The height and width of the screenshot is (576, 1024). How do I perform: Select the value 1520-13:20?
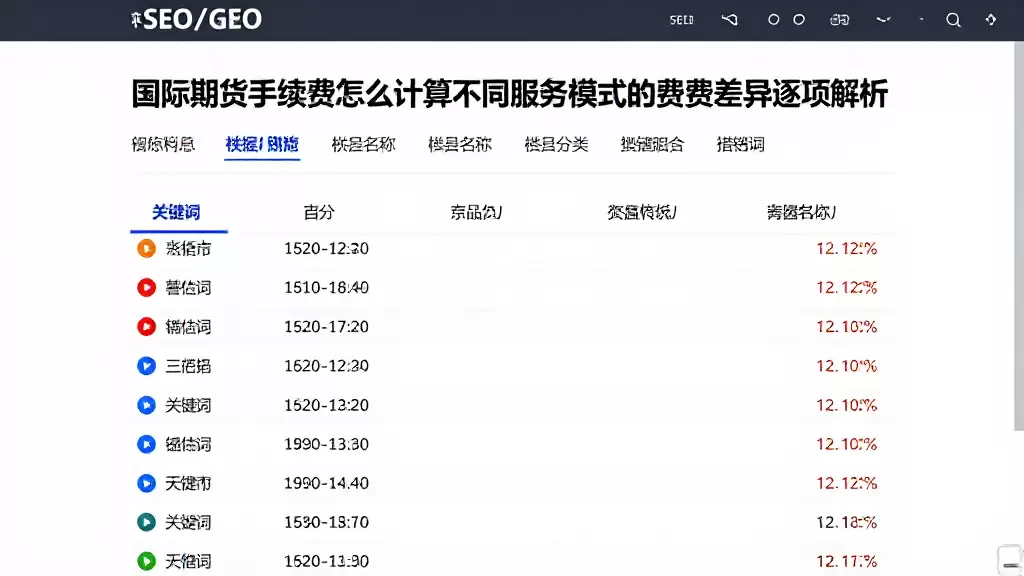coord(327,406)
